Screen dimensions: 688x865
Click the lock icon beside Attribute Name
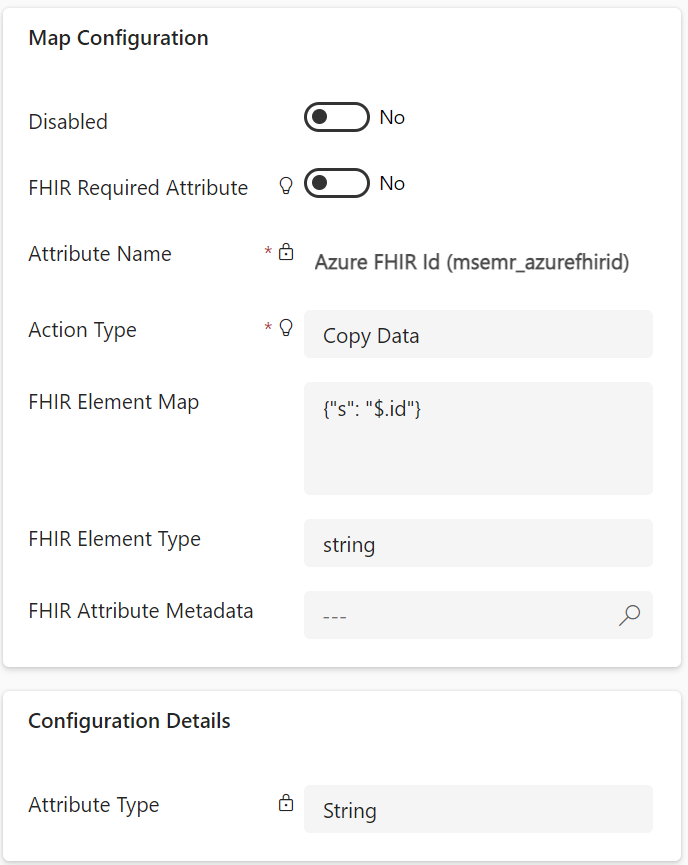point(286,252)
